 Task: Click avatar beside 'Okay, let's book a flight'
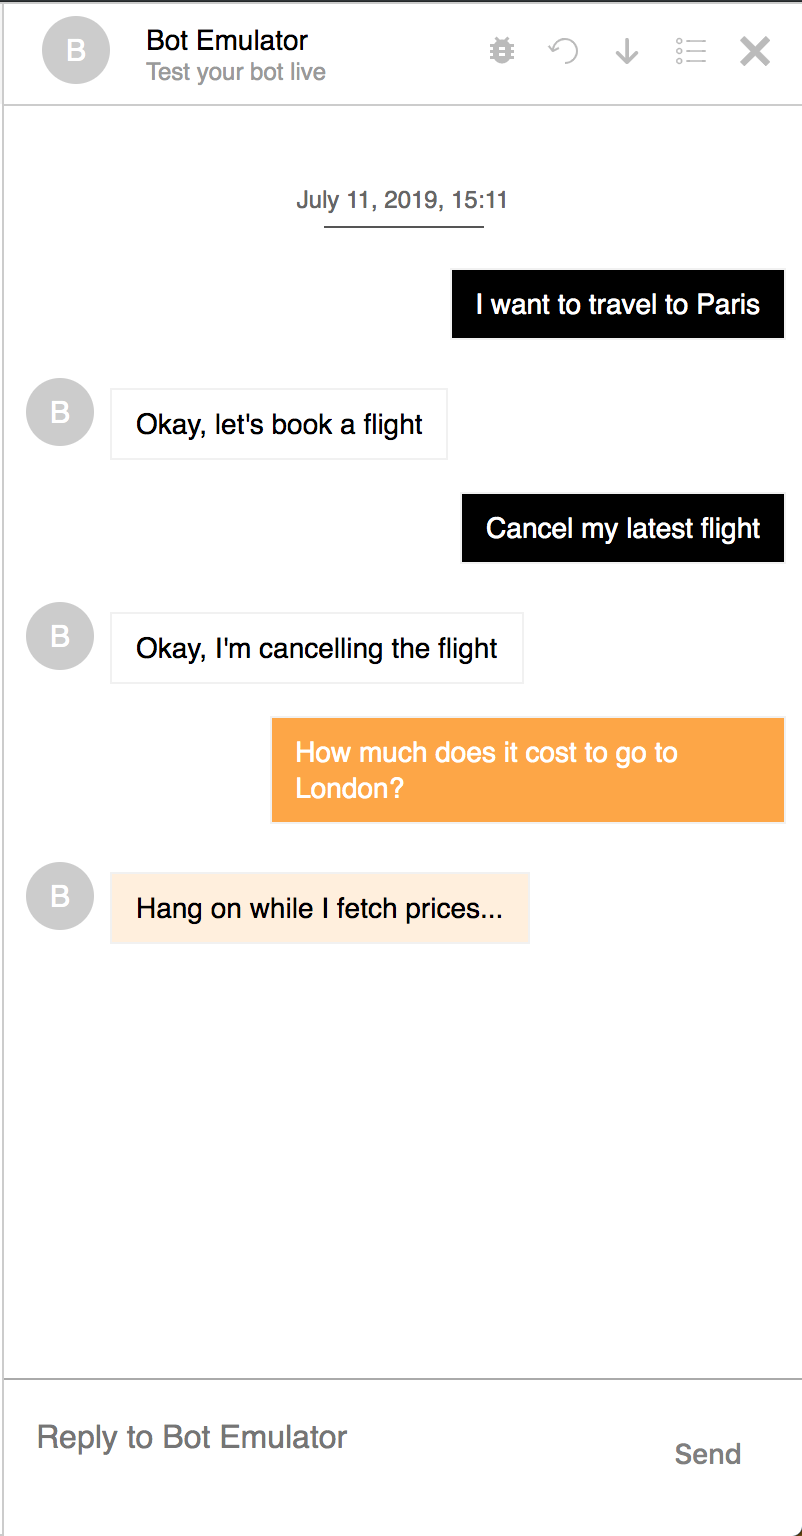coord(60,412)
